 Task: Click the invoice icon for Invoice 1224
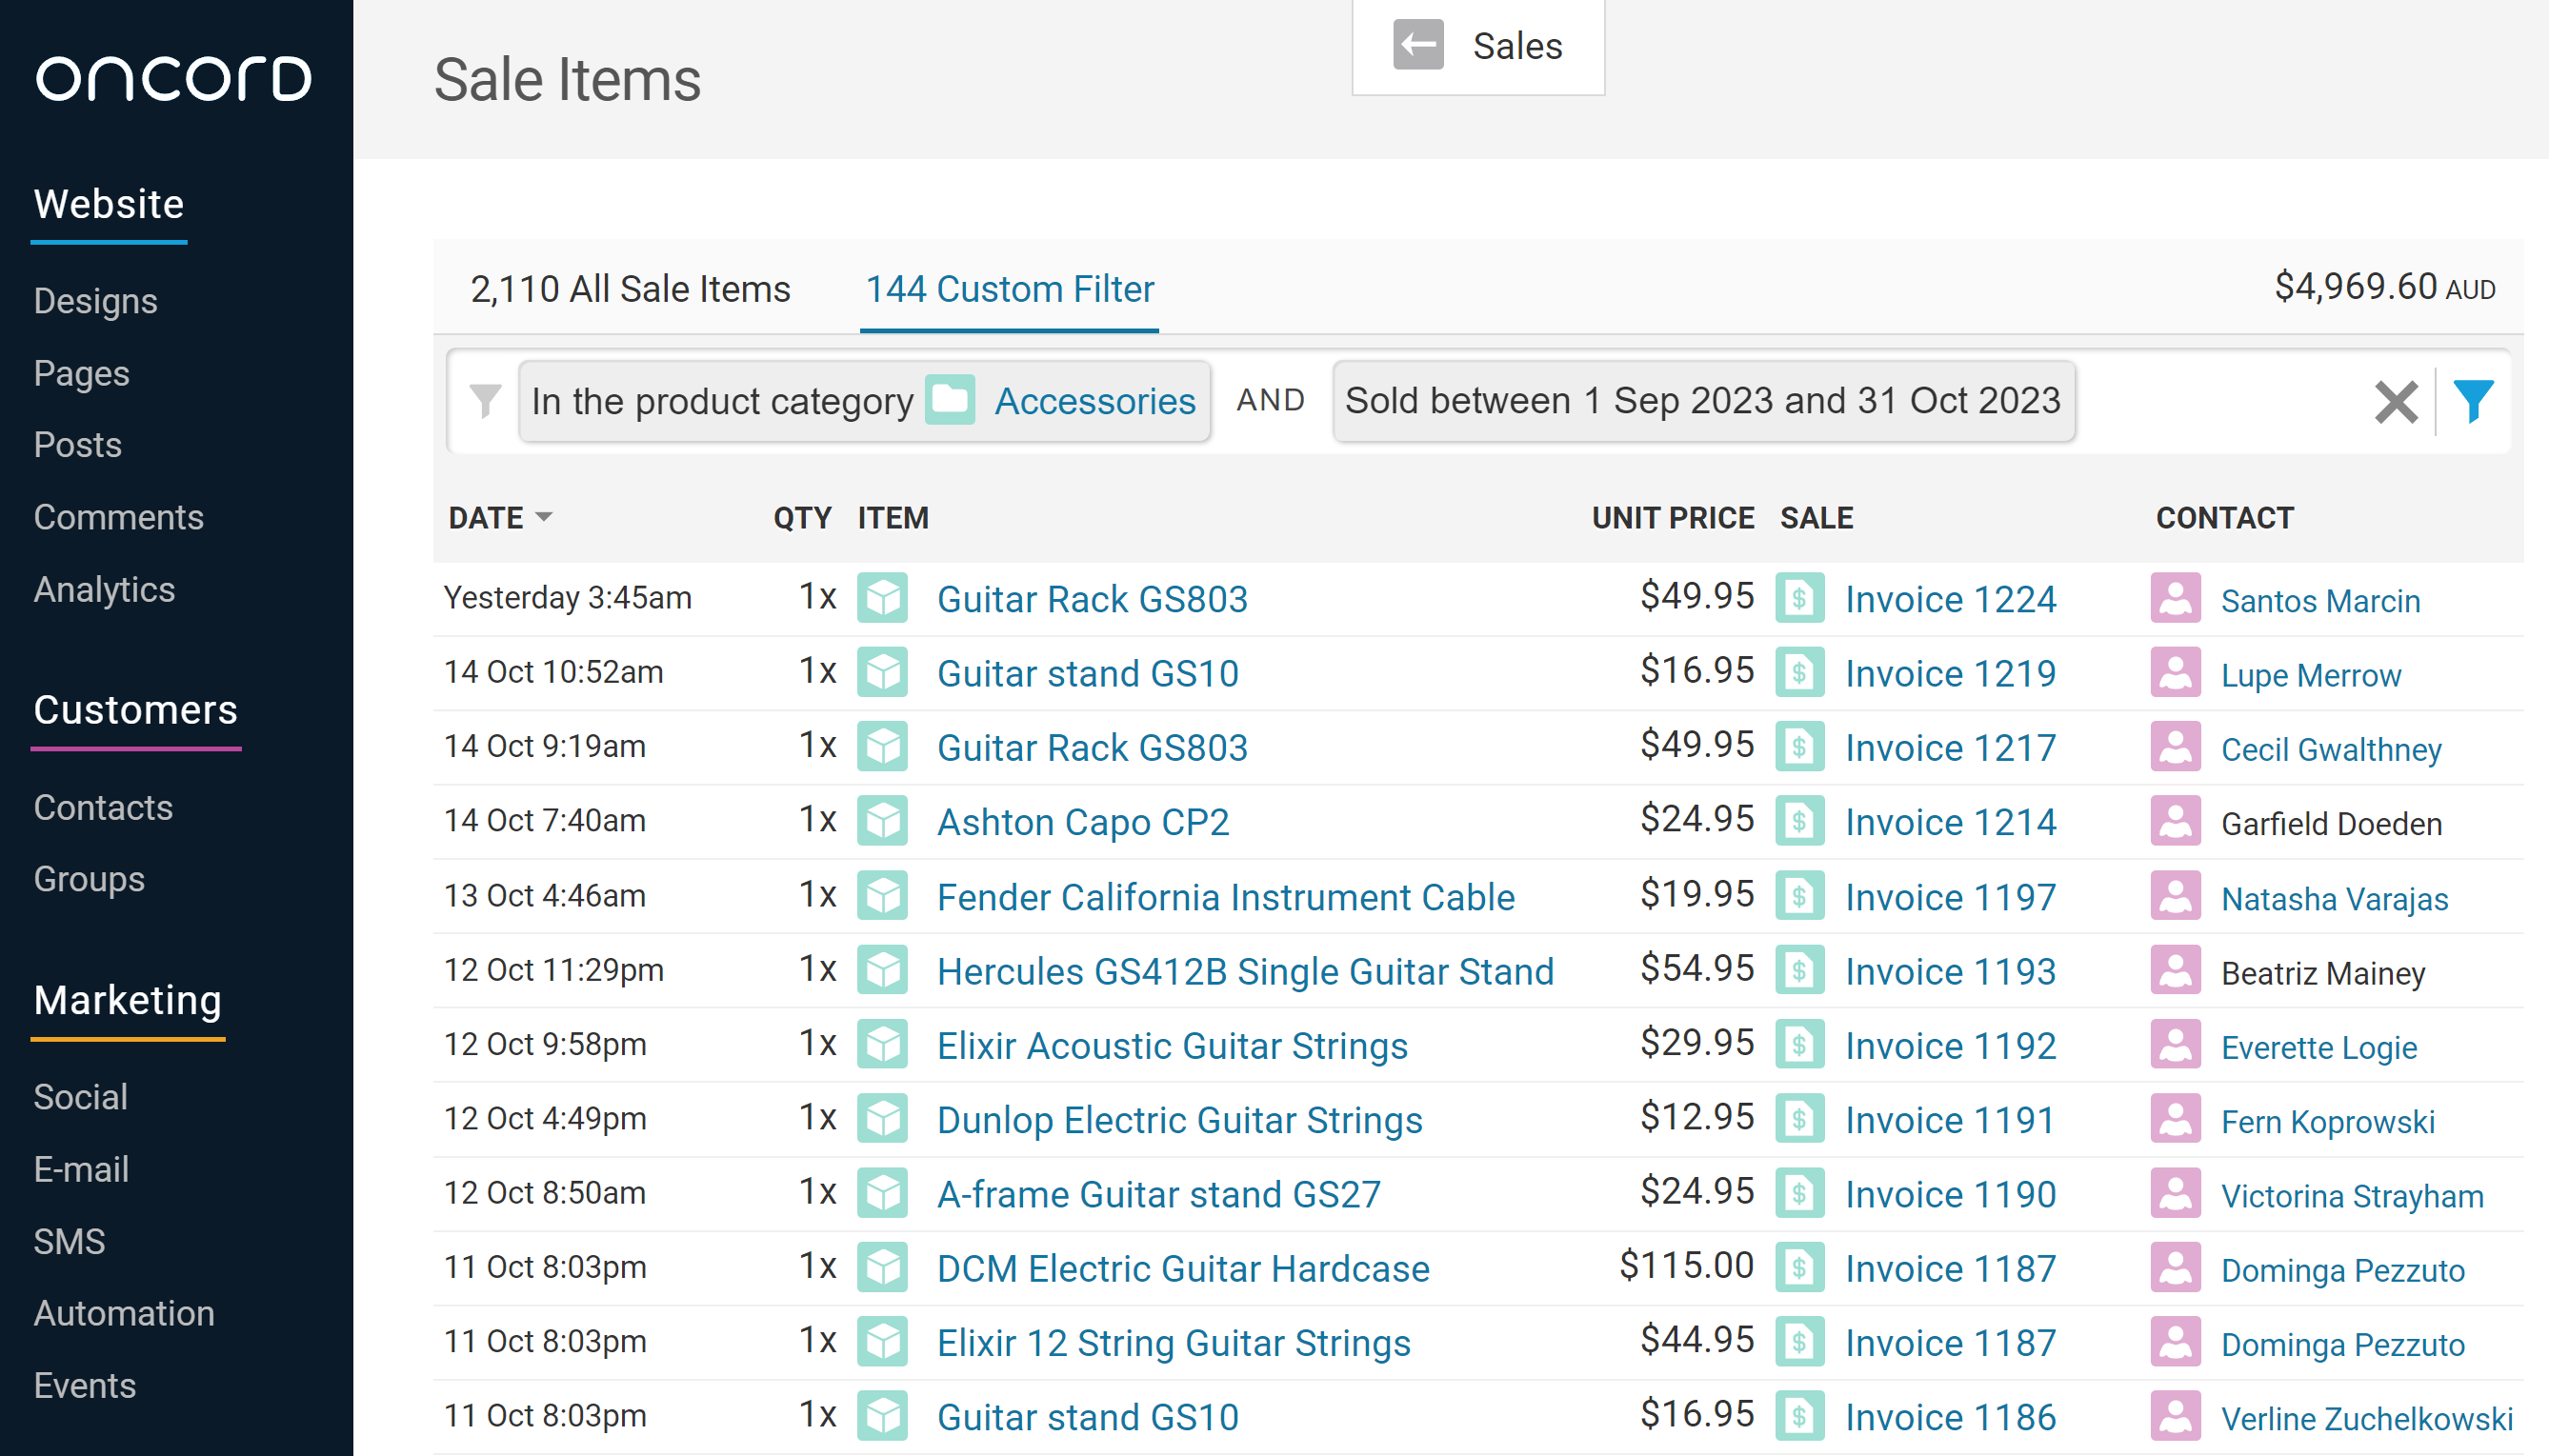(1800, 598)
